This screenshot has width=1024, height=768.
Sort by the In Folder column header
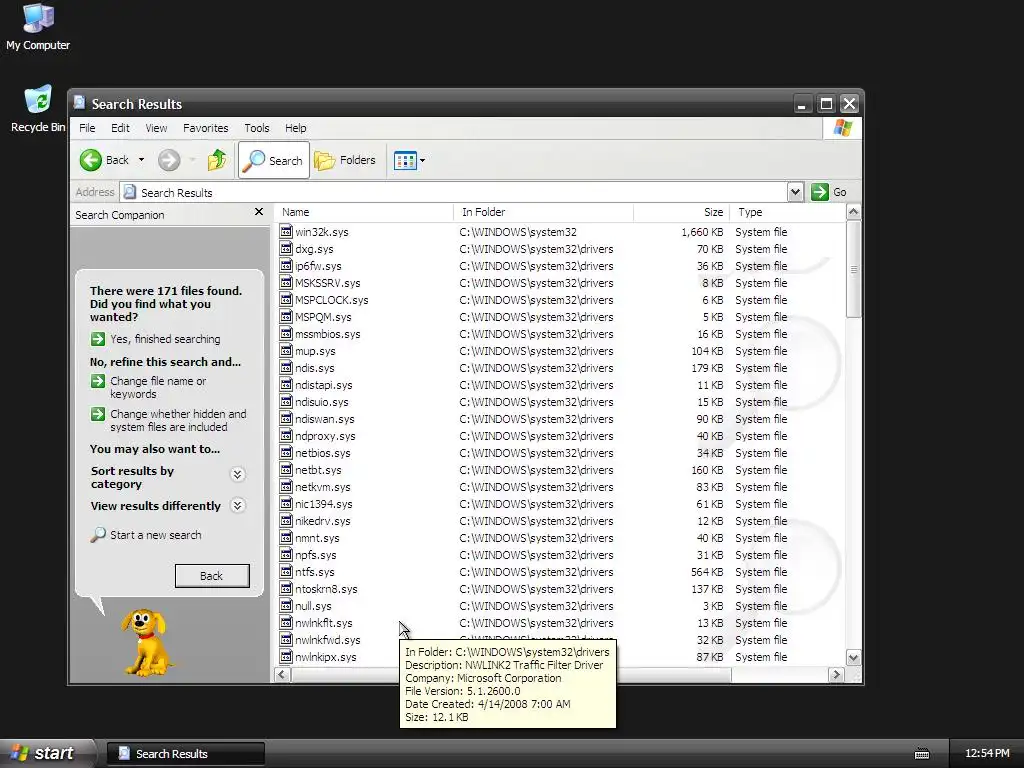click(543, 212)
